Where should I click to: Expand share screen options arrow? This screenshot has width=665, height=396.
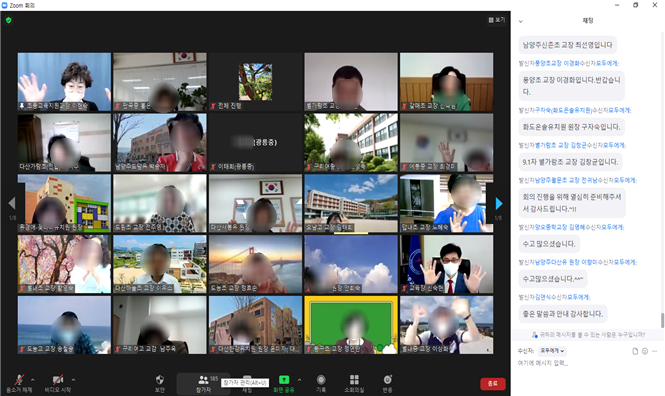pyautogui.click(x=299, y=379)
